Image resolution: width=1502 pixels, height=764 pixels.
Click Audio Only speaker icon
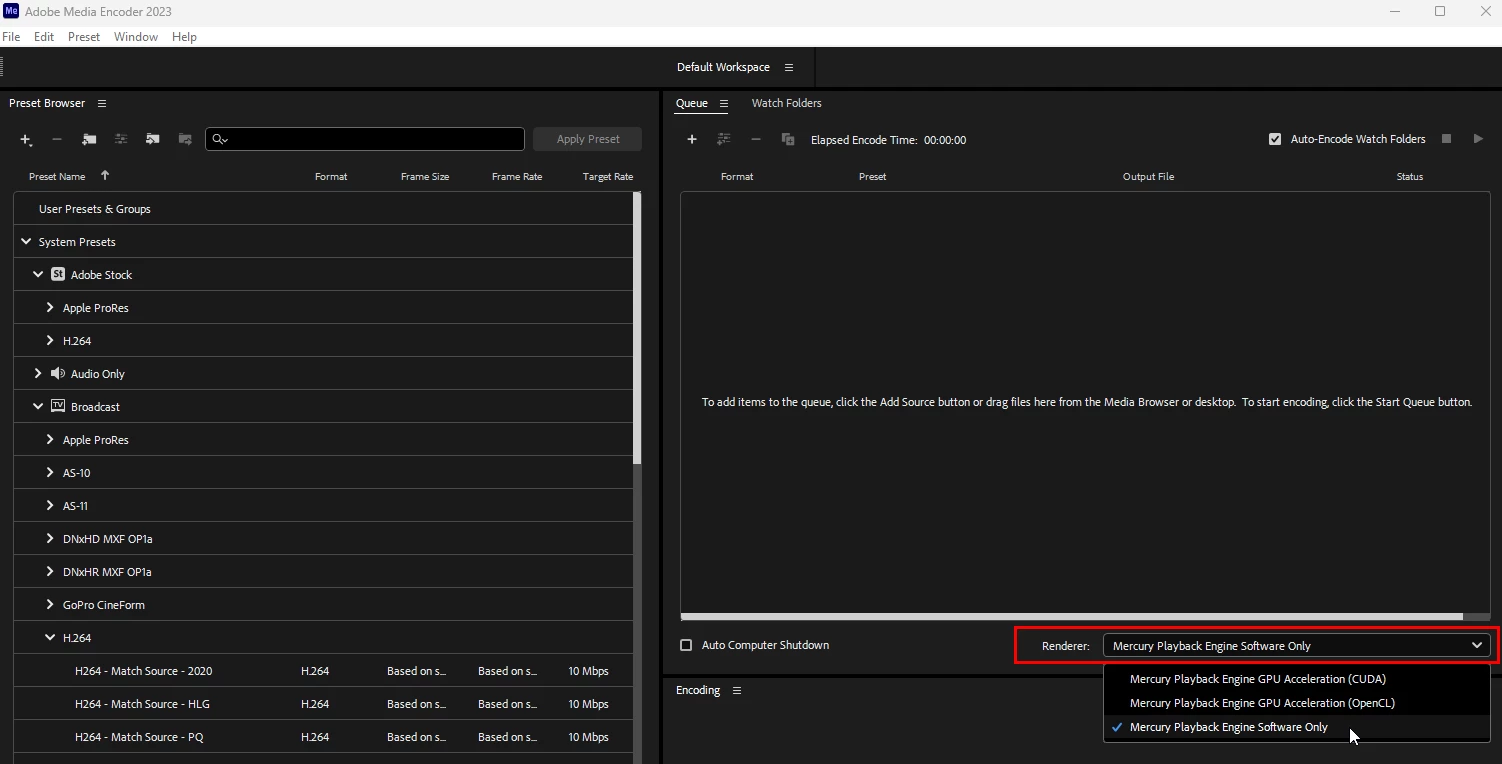[x=58, y=373]
